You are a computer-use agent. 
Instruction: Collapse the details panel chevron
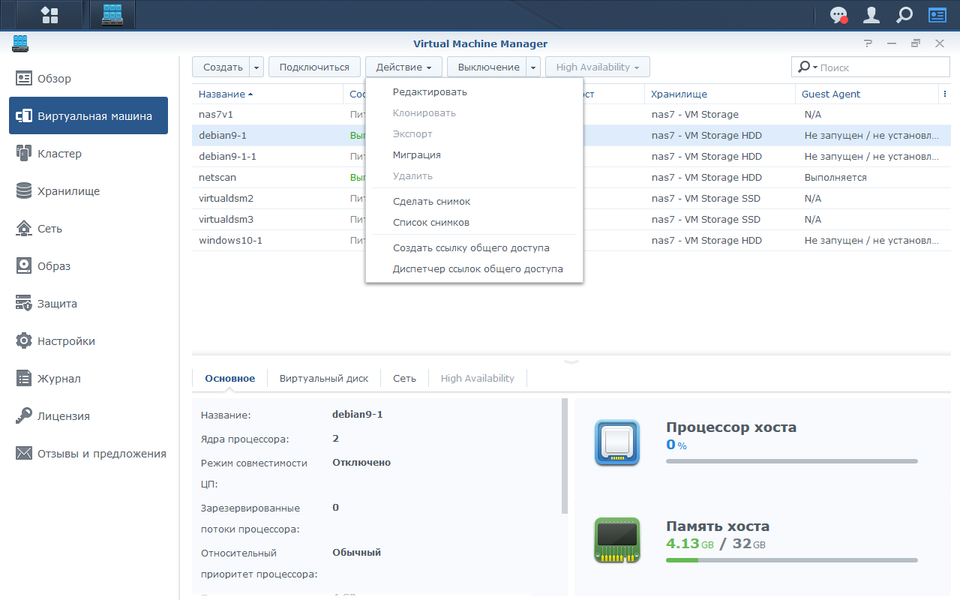pos(571,362)
